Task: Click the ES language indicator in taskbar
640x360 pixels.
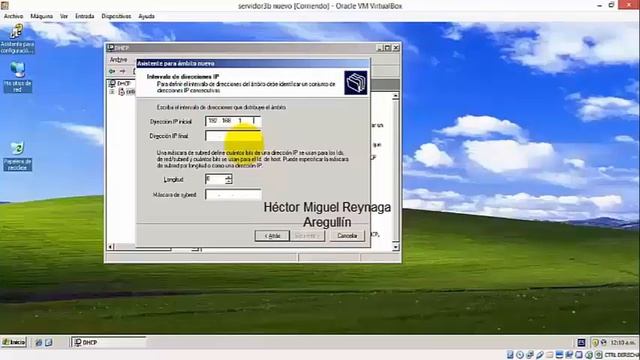Action: tap(581, 342)
